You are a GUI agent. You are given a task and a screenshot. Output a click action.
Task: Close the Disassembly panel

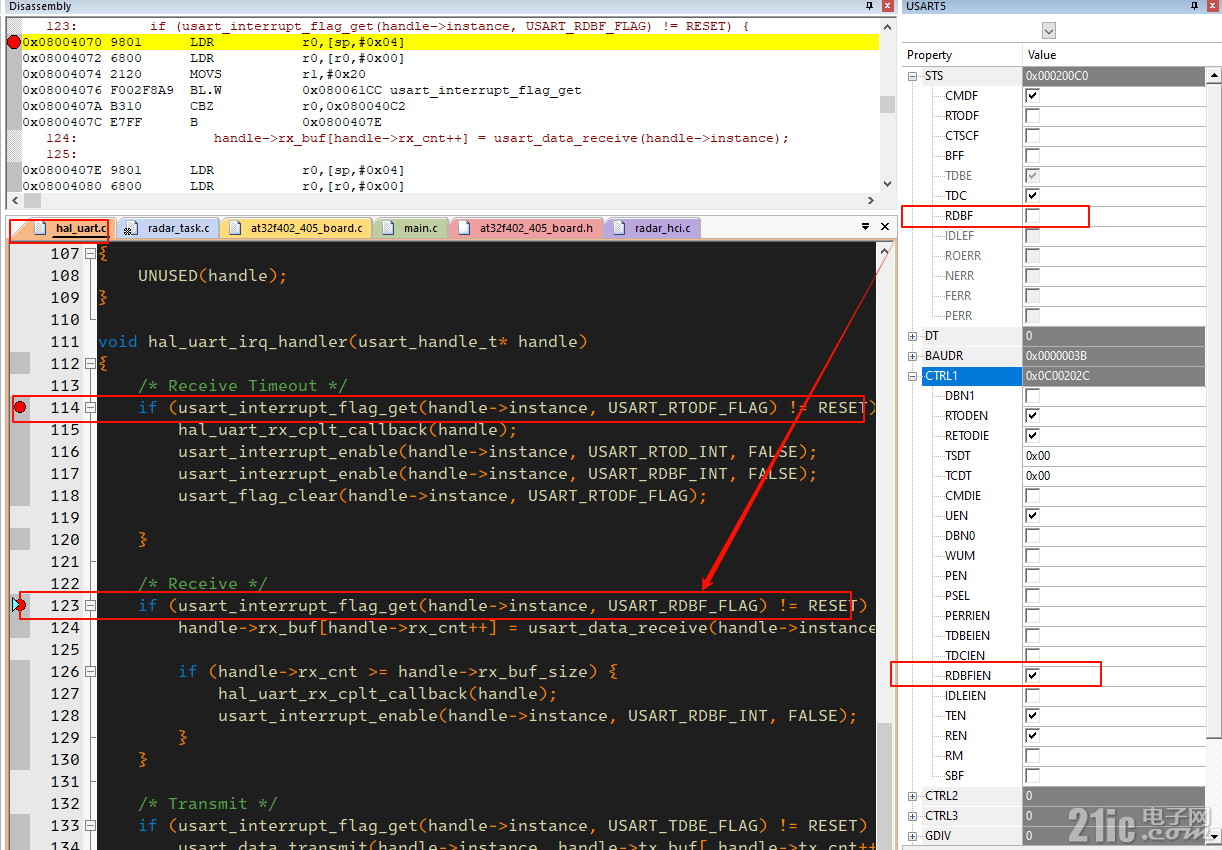[886, 6]
